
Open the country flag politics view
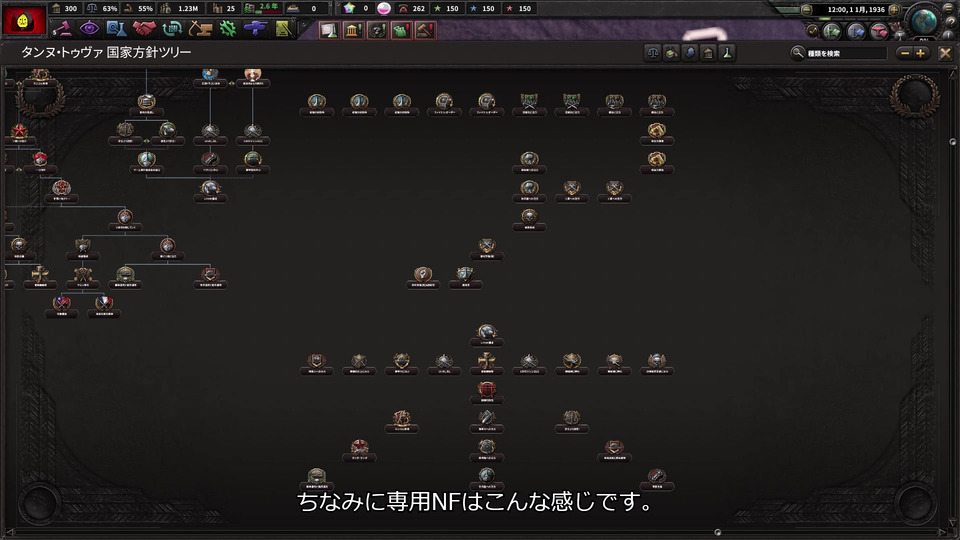pos(24,20)
